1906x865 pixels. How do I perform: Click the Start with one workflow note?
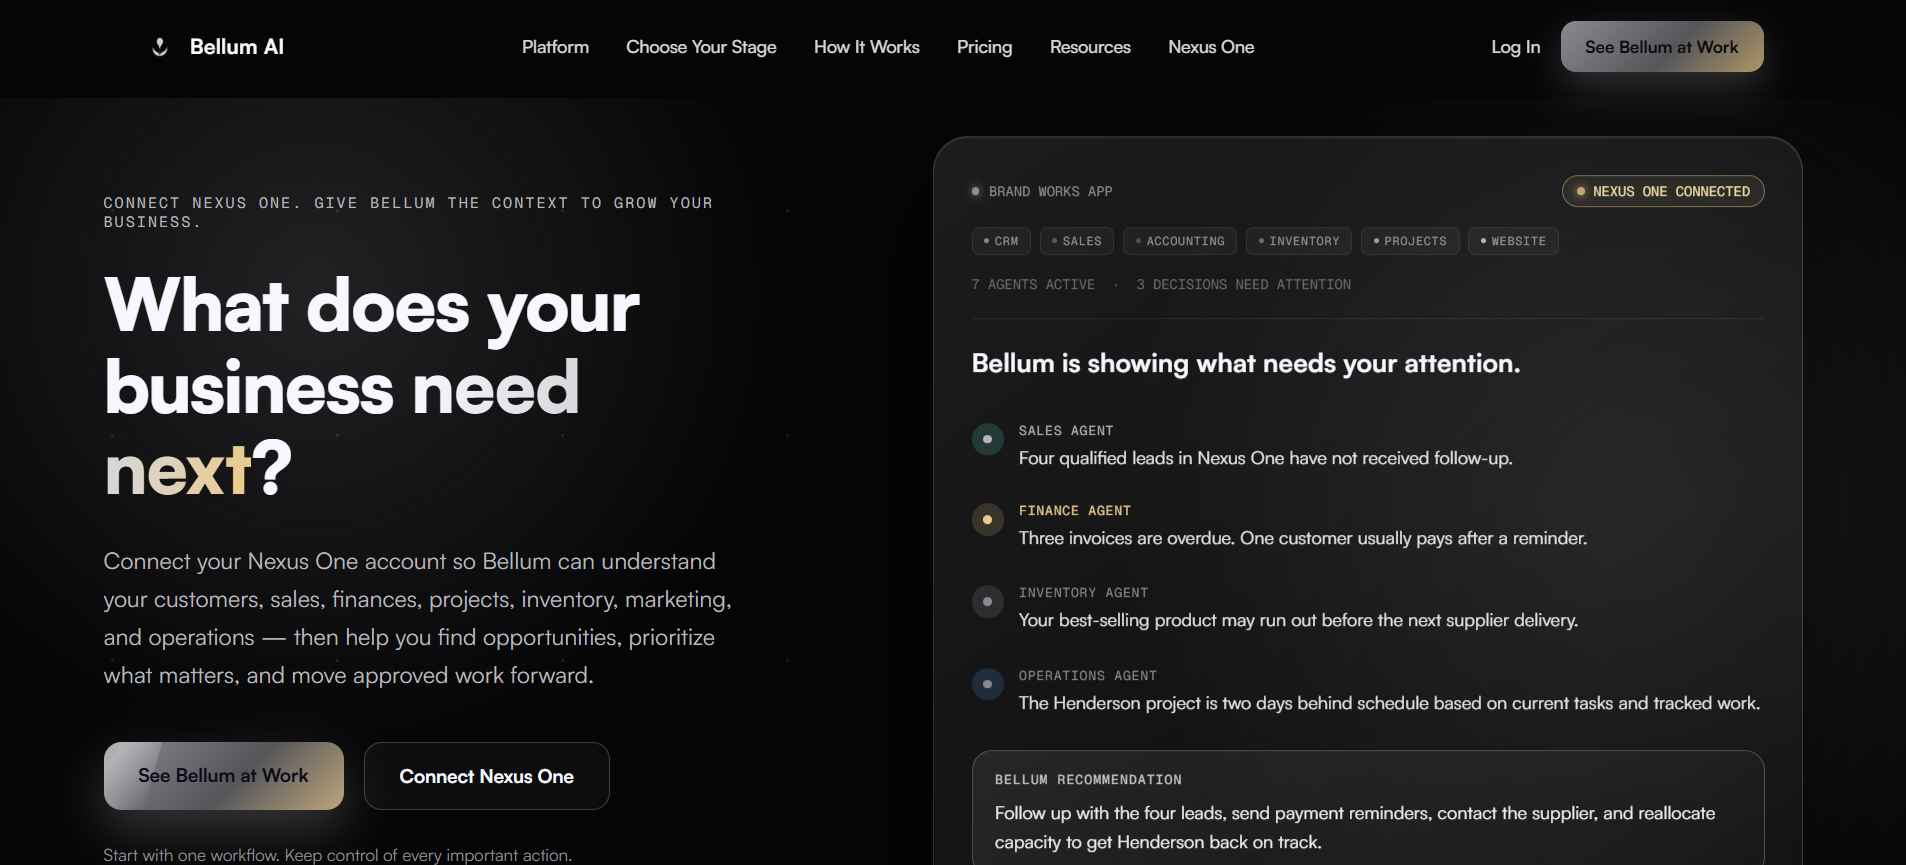tap(338, 855)
